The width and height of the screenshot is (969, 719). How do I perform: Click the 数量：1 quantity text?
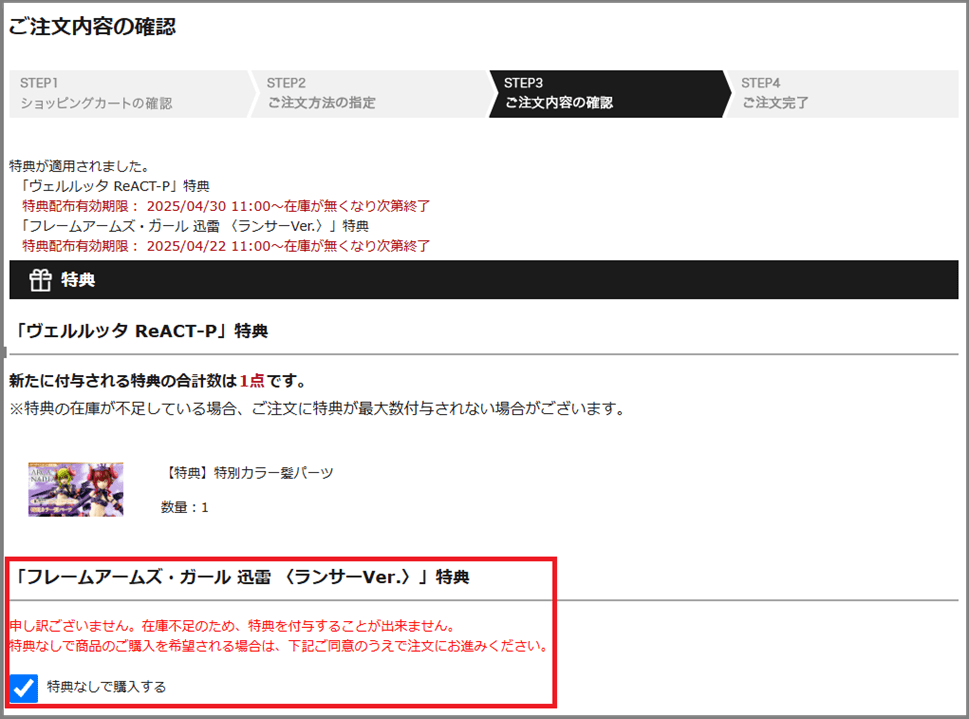click(185, 507)
